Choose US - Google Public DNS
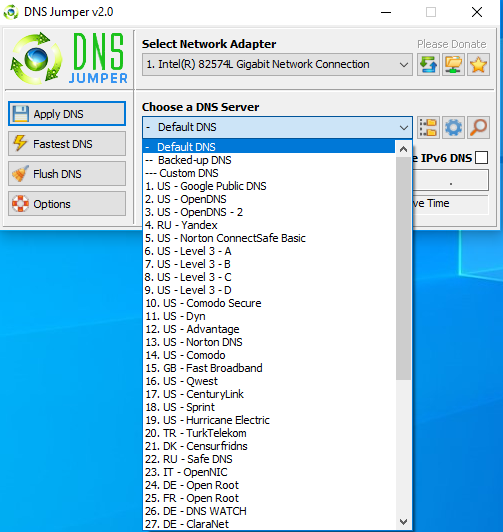This screenshot has height=532, width=503. [x=269, y=186]
